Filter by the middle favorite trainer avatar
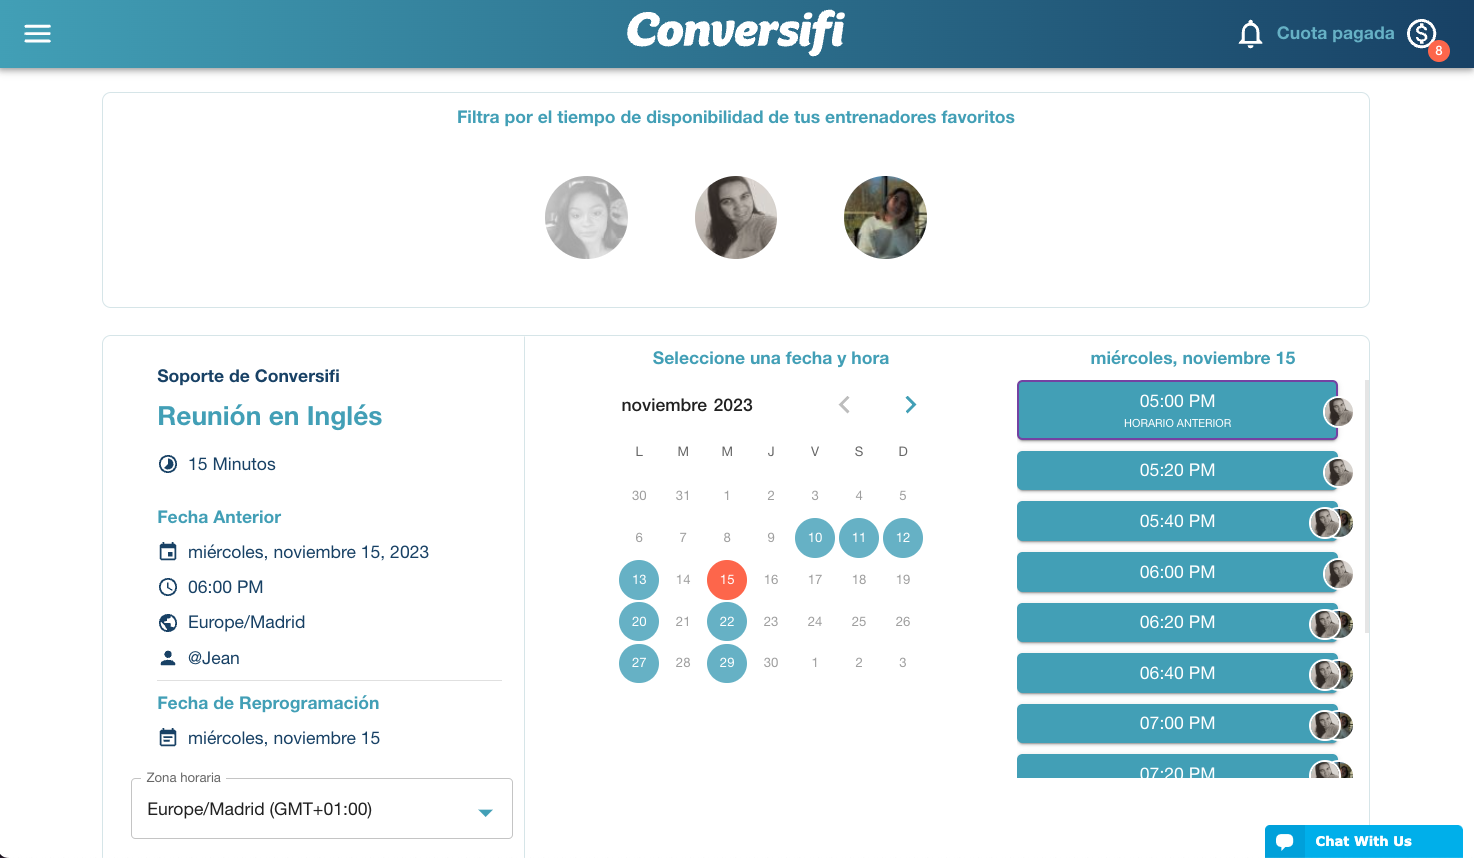1474x858 pixels. tap(736, 218)
